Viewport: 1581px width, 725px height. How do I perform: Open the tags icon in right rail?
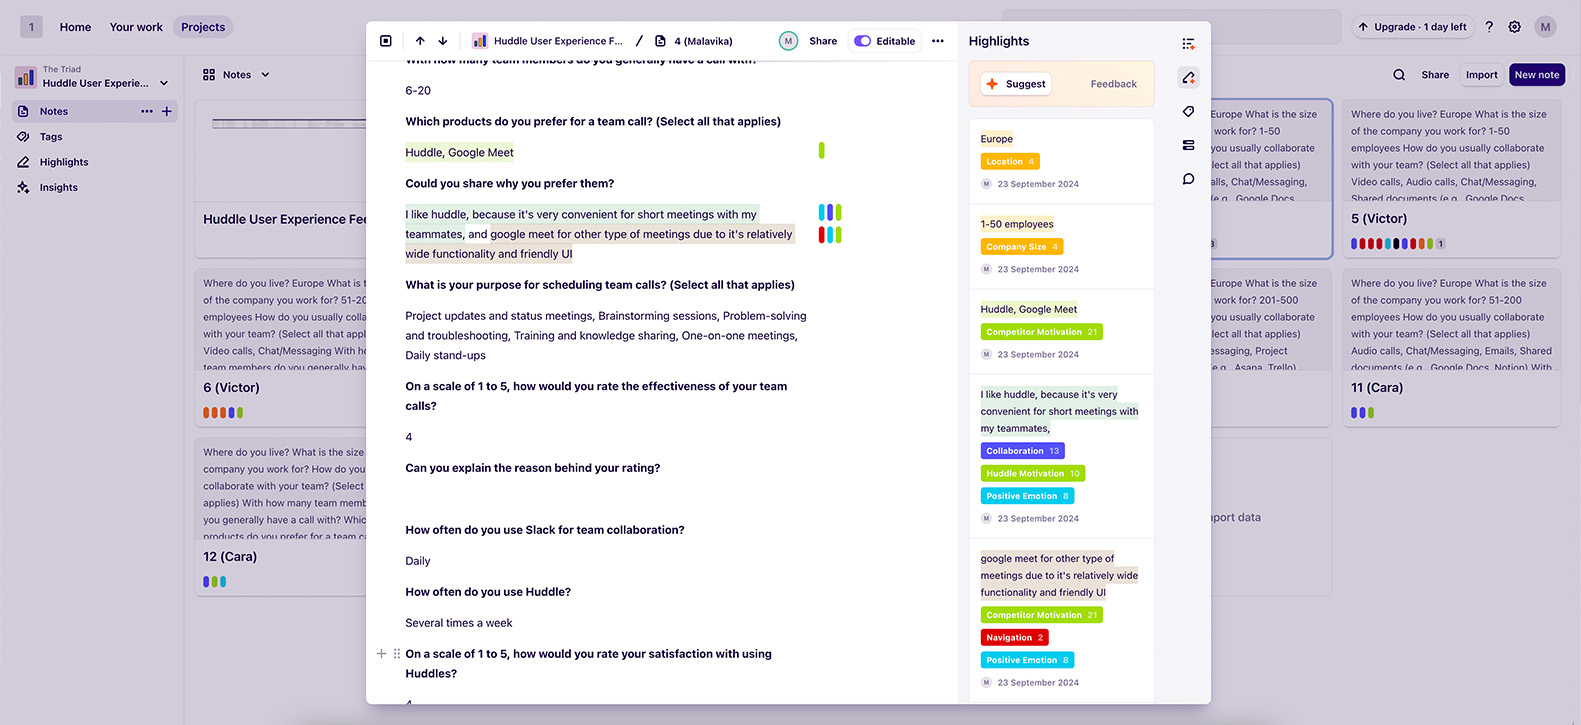(1188, 112)
